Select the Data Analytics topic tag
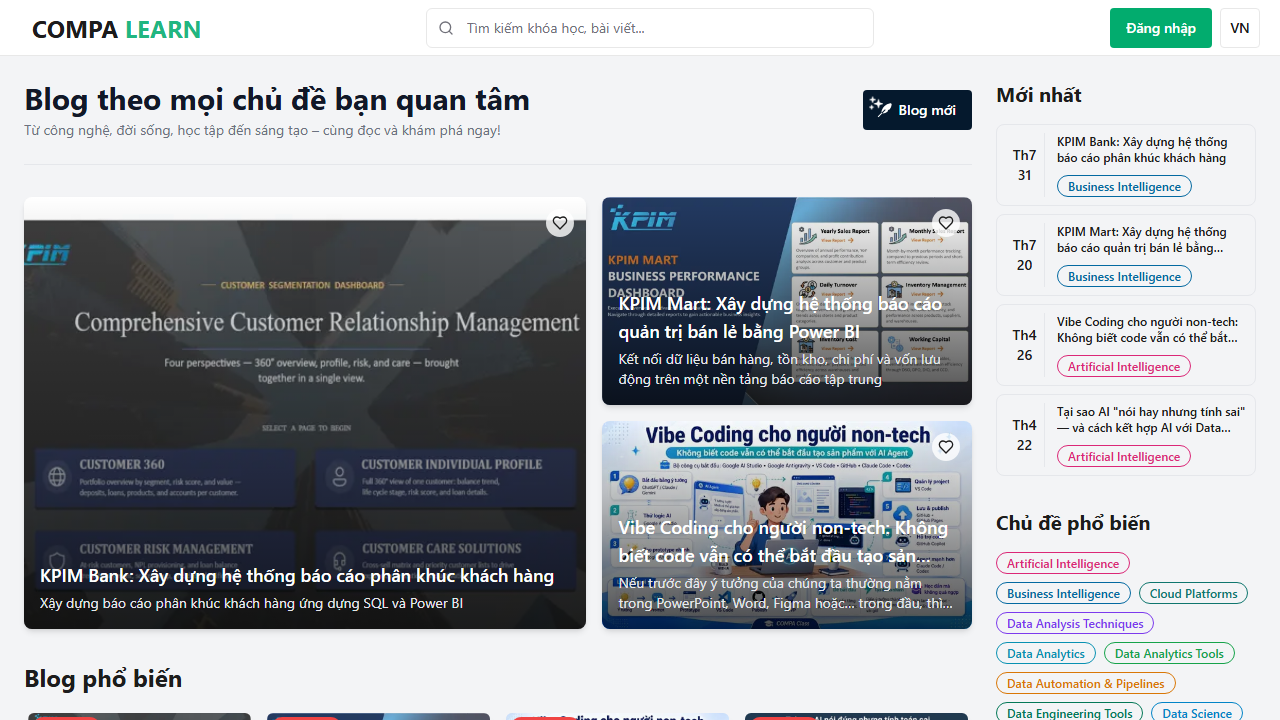 click(1046, 654)
